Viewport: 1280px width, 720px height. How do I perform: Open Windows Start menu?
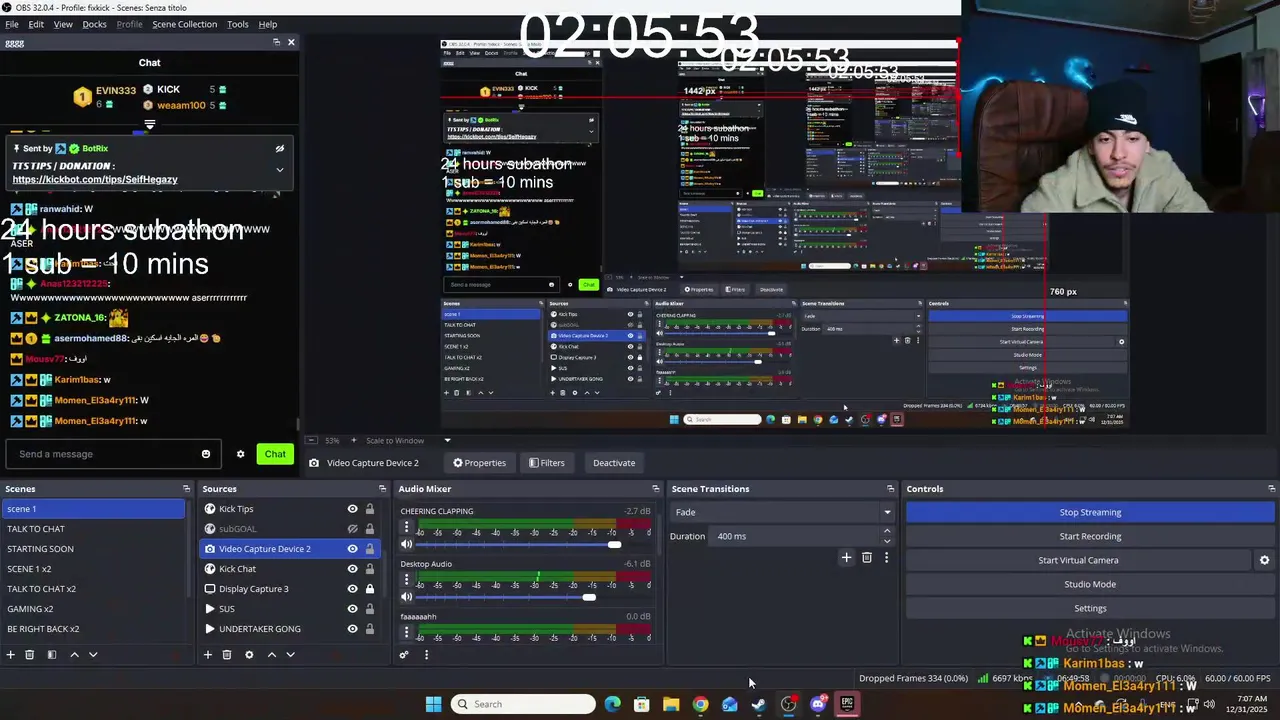(433, 704)
